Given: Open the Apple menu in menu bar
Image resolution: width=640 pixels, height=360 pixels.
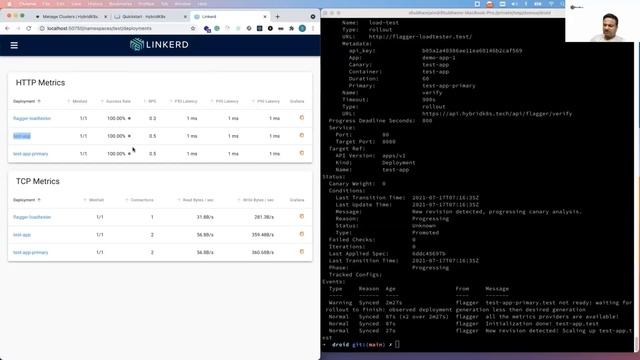Looking at the screenshot, I should coord(10,4).
